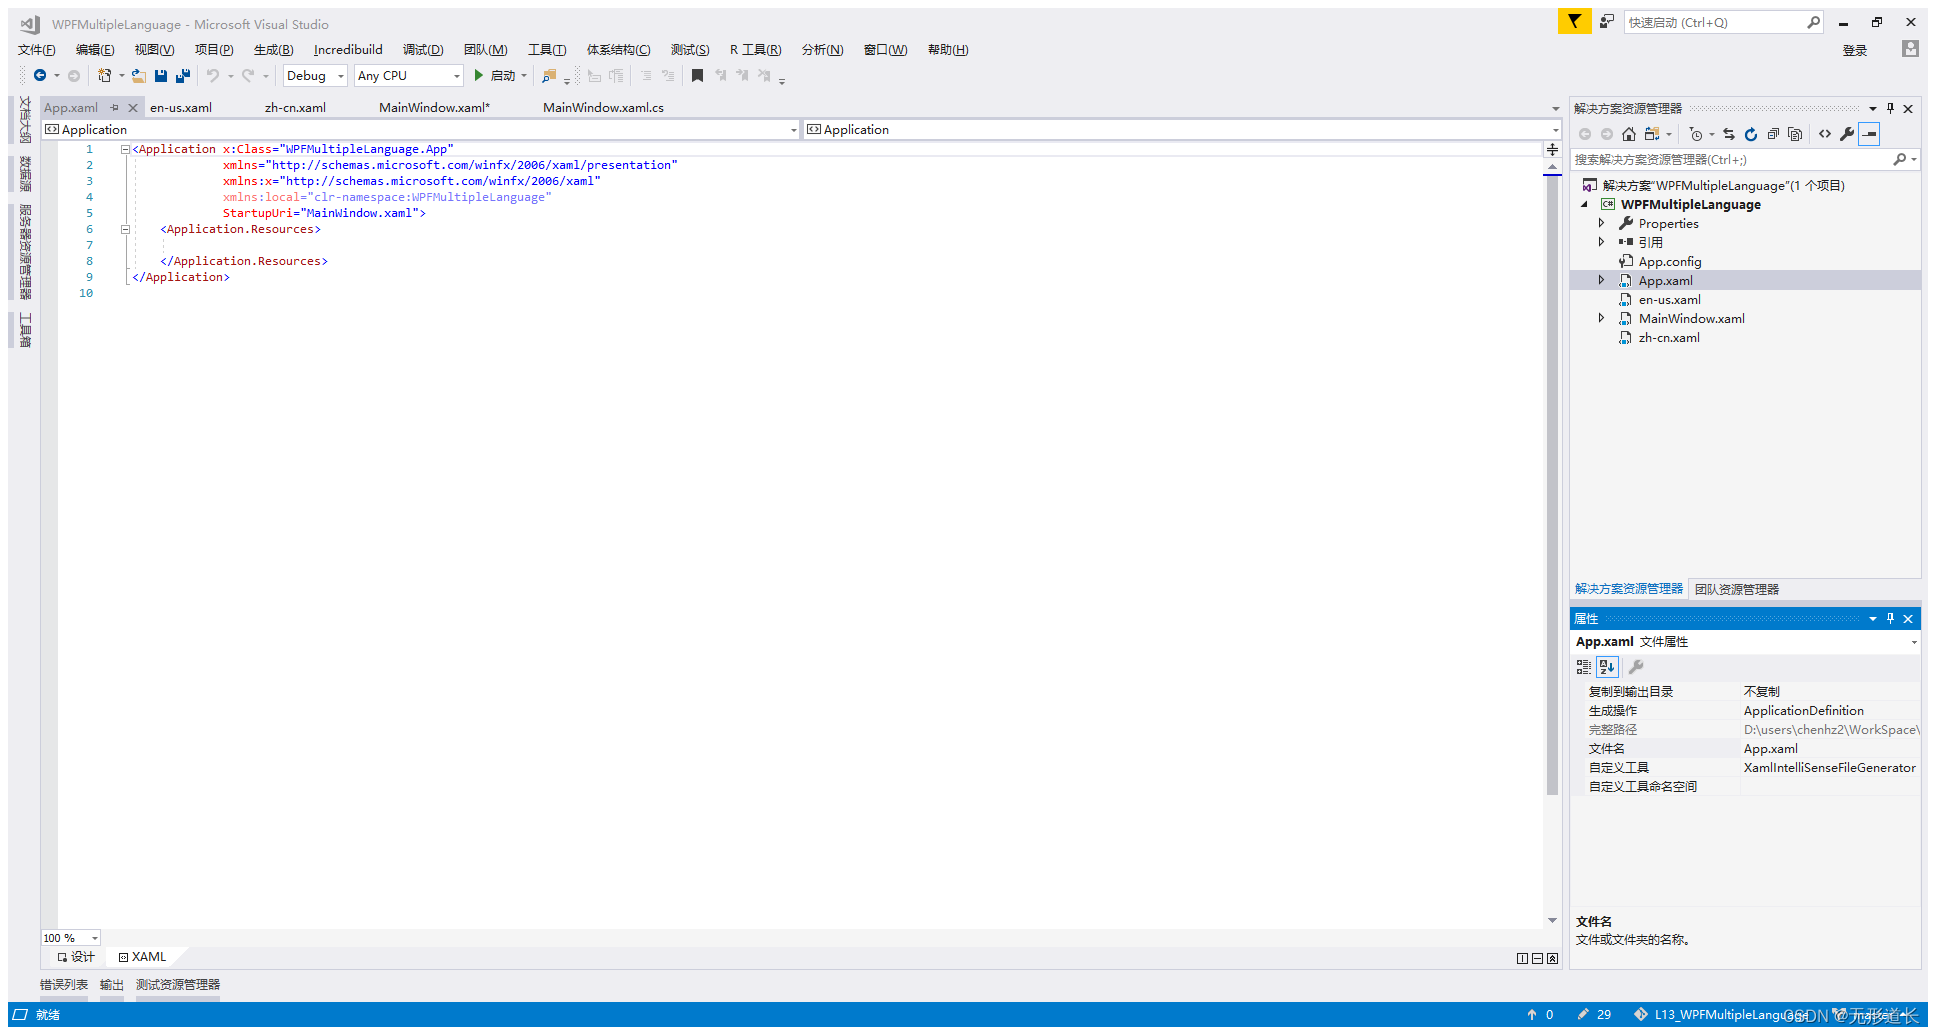The height and width of the screenshot is (1035, 1936).
Task: Switch Properties panel to Categorized view
Action: tap(1584, 667)
